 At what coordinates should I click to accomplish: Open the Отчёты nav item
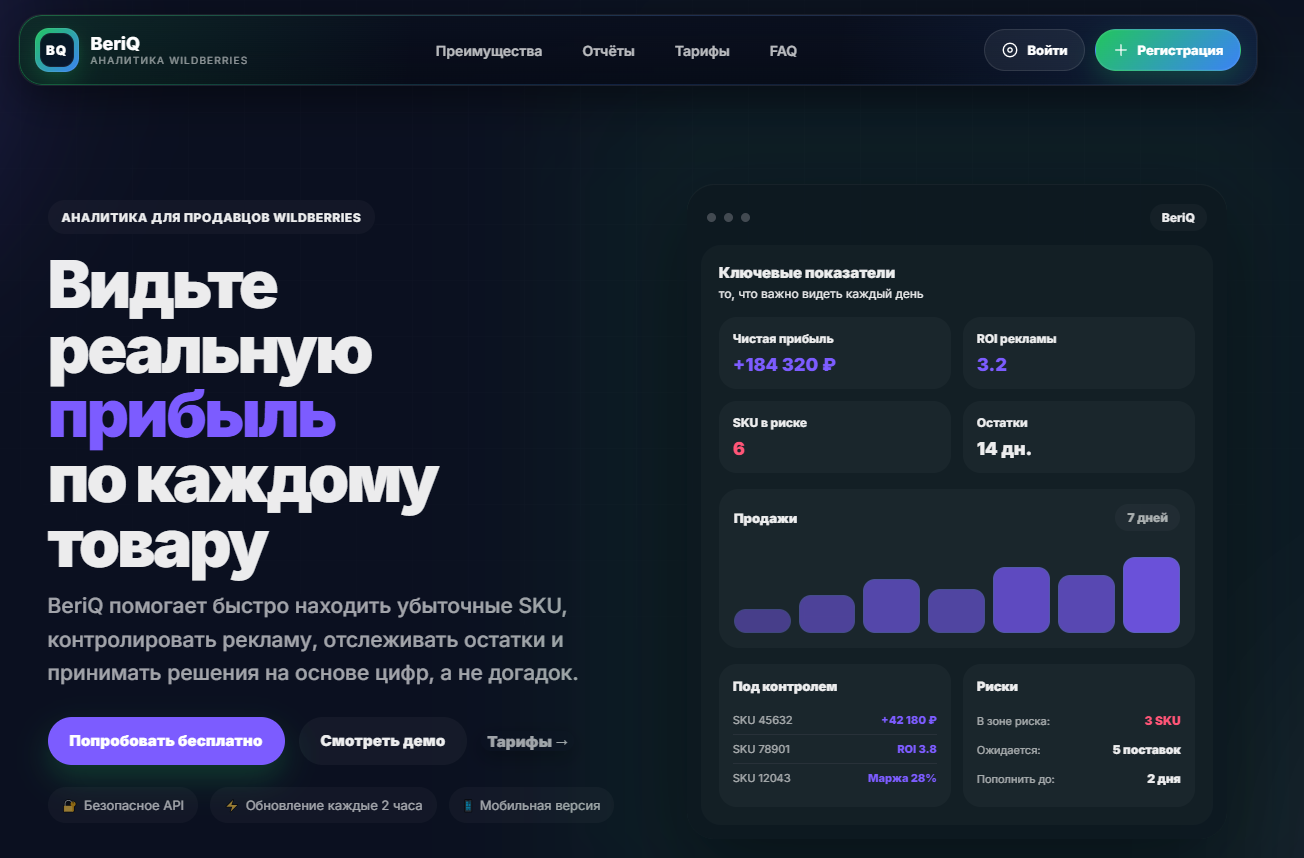tap(608, 51)
